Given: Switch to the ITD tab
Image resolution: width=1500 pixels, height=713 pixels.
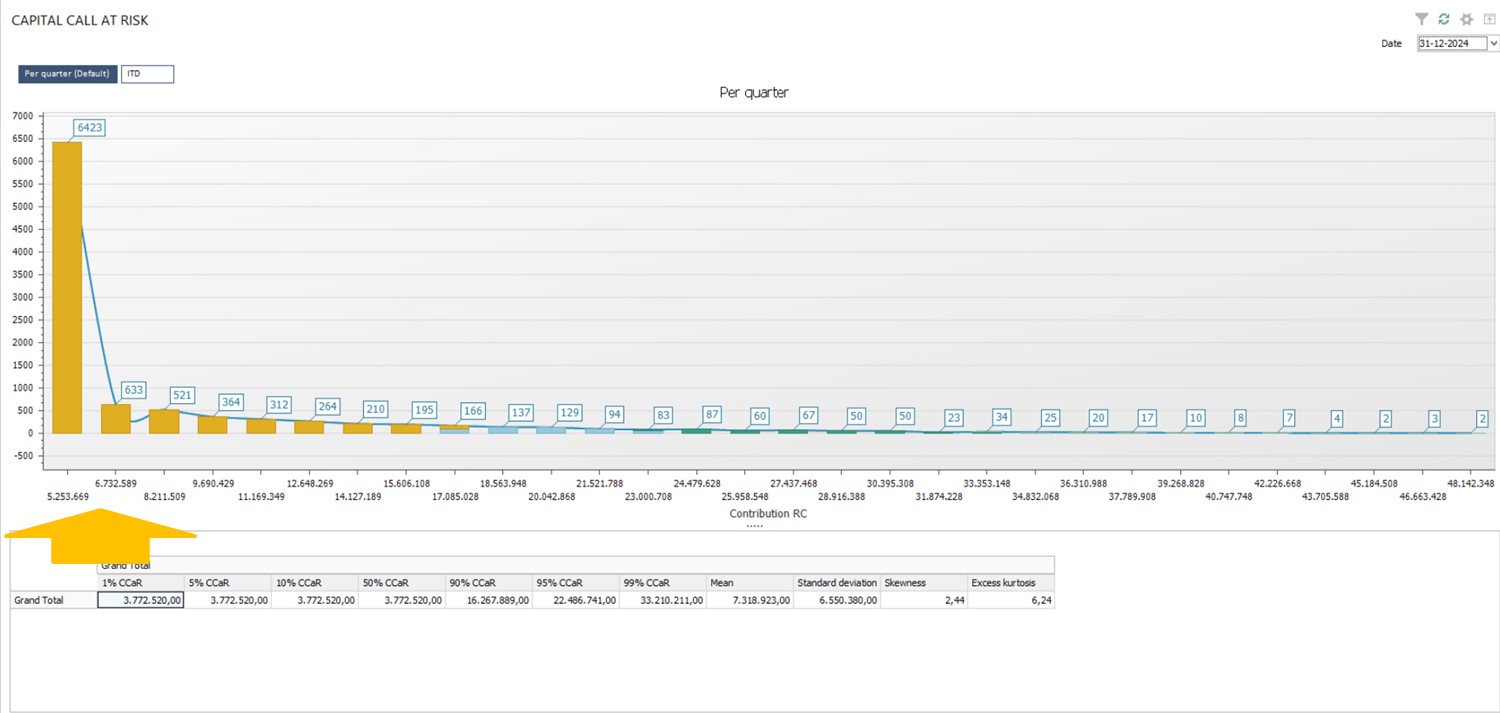Looking at the screenshot, I should 147,74.
